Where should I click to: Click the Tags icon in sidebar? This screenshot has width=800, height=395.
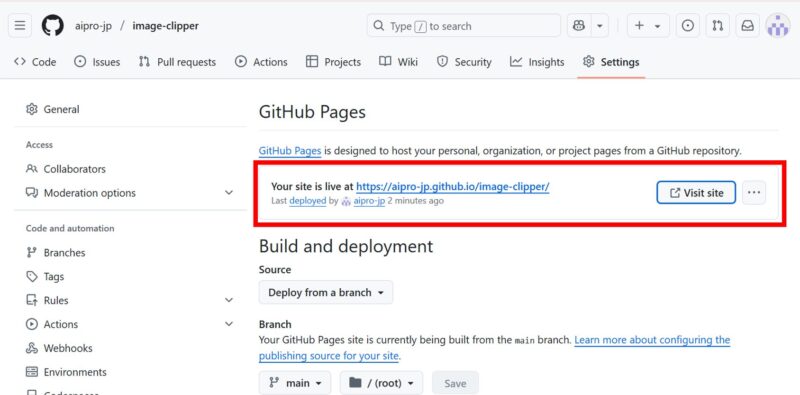click(32, 277)
